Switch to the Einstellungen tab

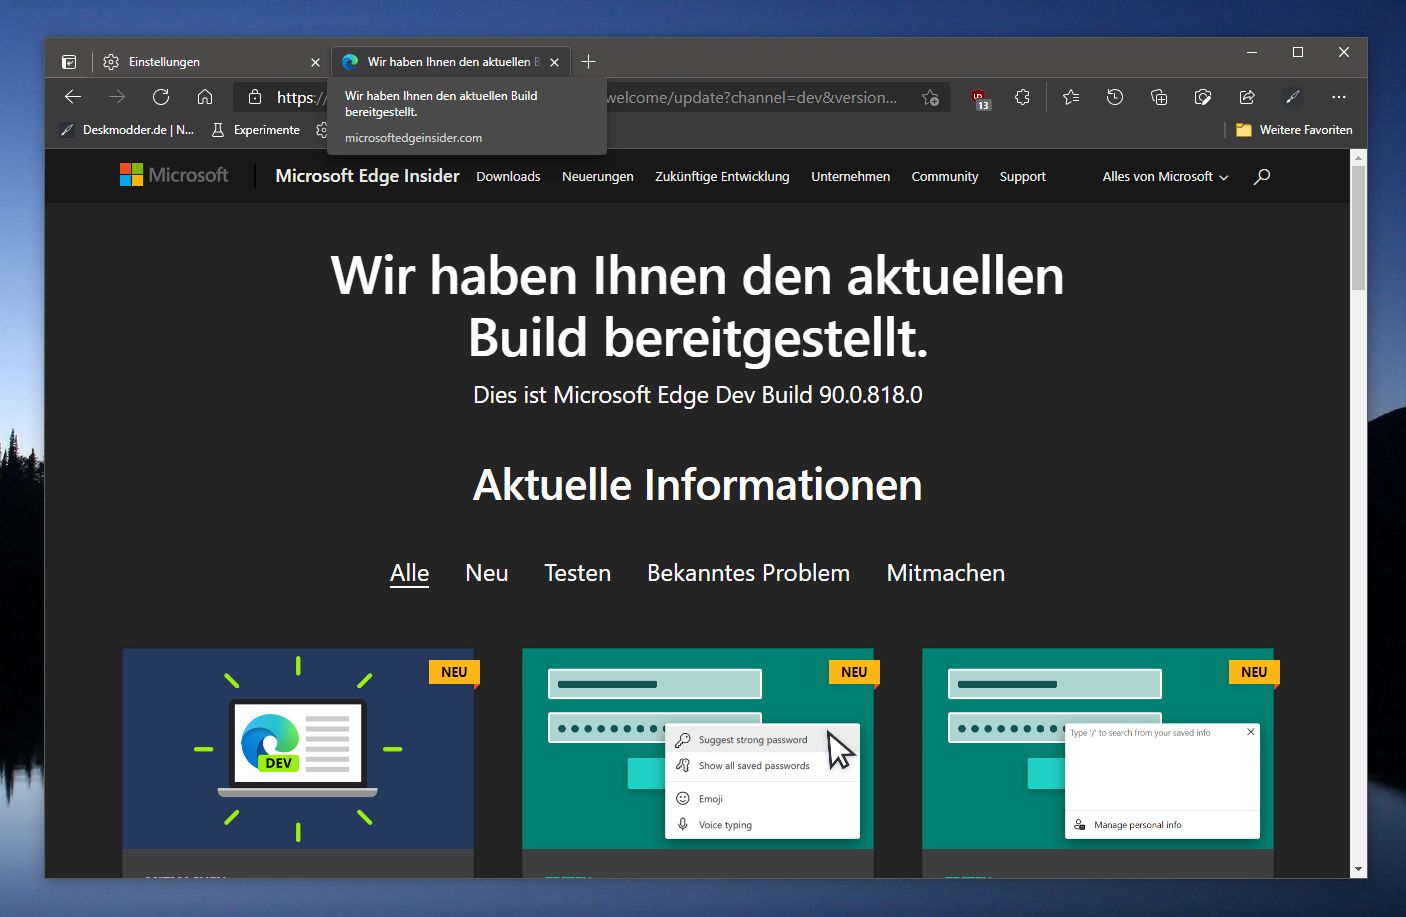coord(212,62)
